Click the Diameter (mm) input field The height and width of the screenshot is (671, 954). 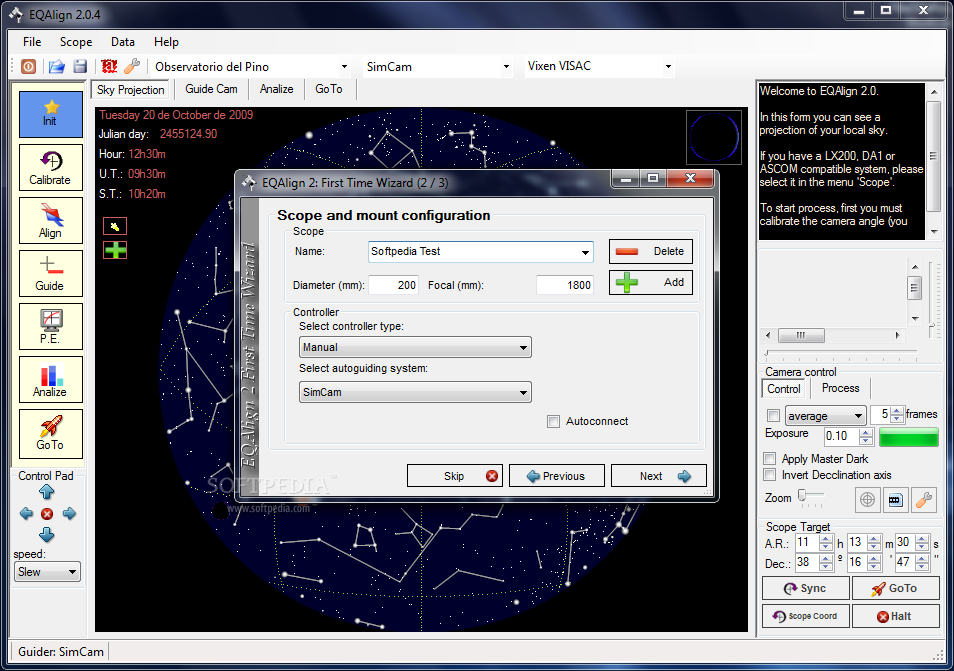tap(393, 285)
